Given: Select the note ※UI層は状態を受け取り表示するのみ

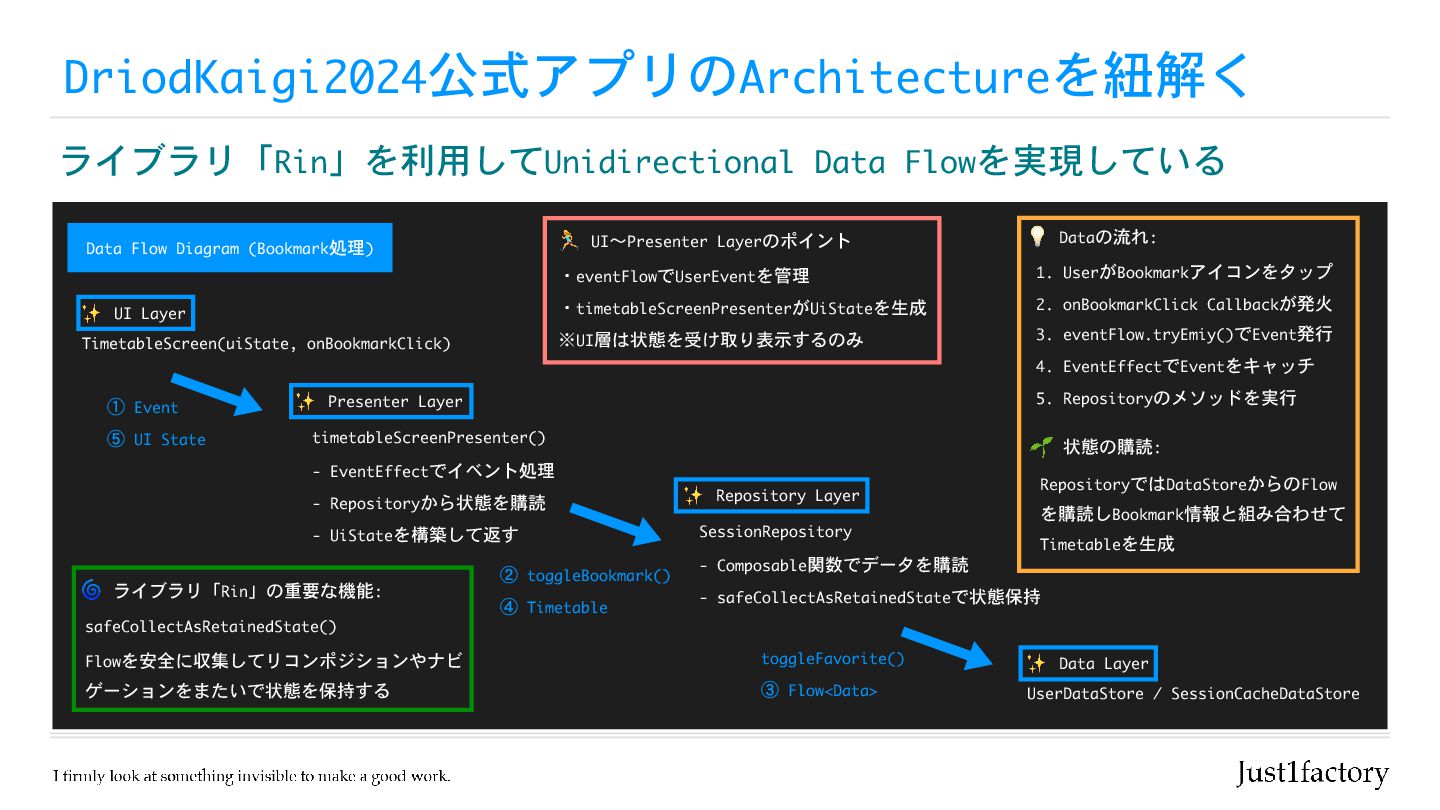Looking at the screenshot, I should pos(711,339).
